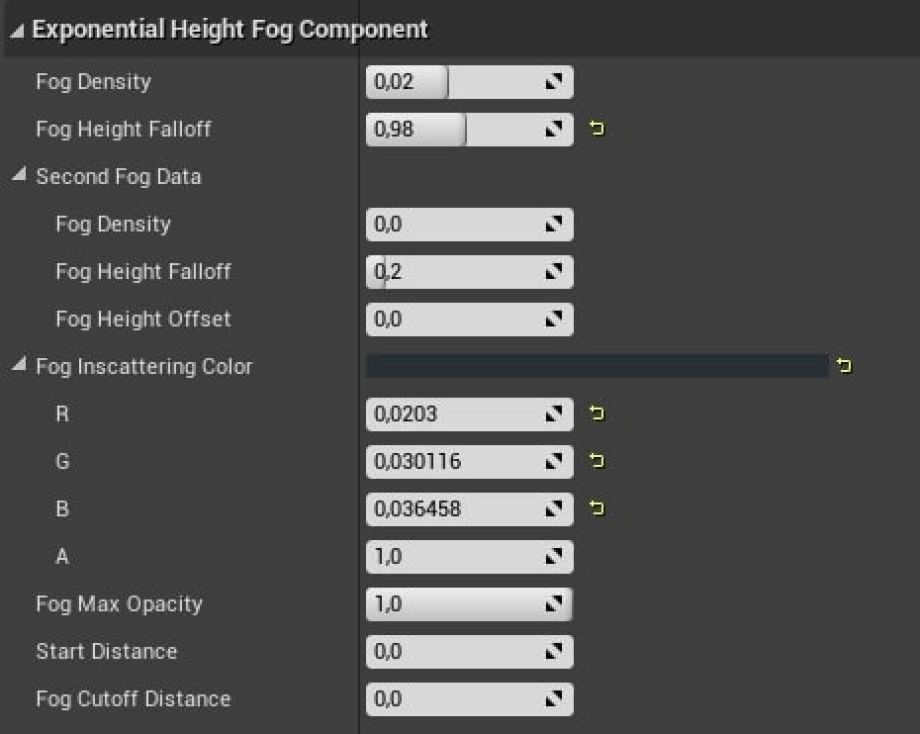Click the spin arrow icon on Fog Max Opacity
The image size is (920, 734).
[553, 604]
